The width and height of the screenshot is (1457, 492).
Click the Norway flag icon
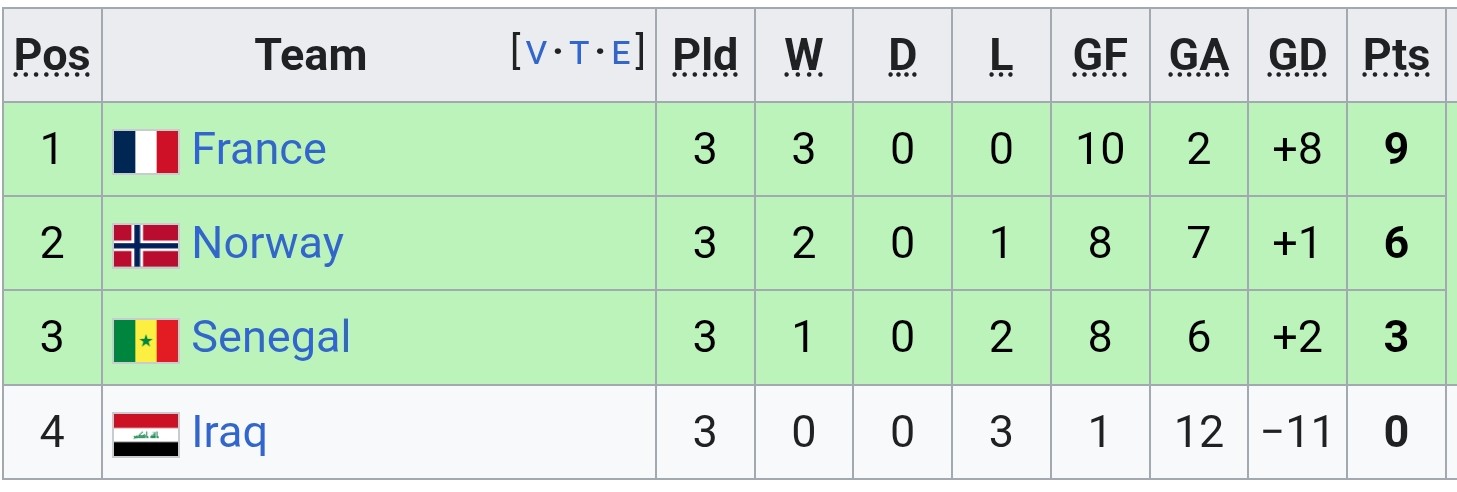pyautogui.click(x=146, y=246)
